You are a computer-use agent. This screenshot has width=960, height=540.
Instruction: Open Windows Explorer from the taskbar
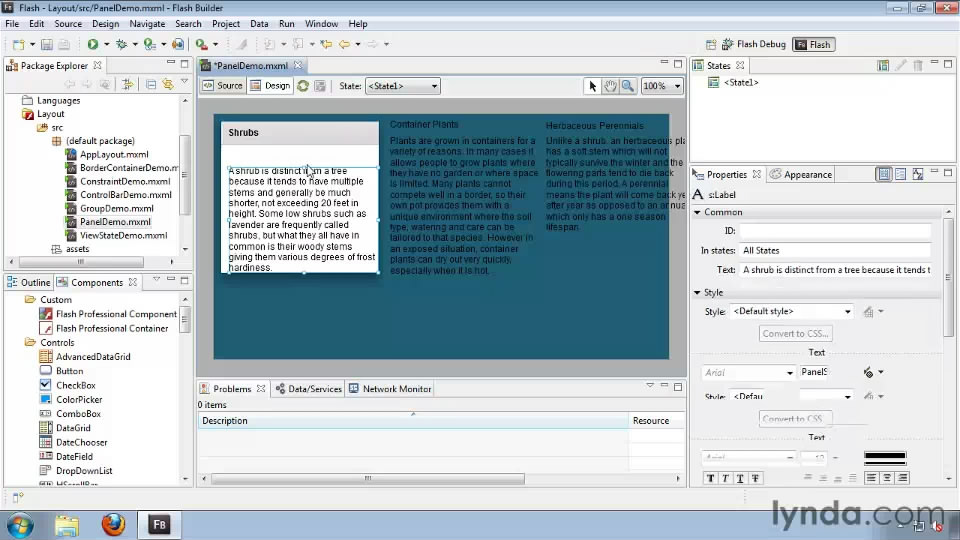(67, 525)
